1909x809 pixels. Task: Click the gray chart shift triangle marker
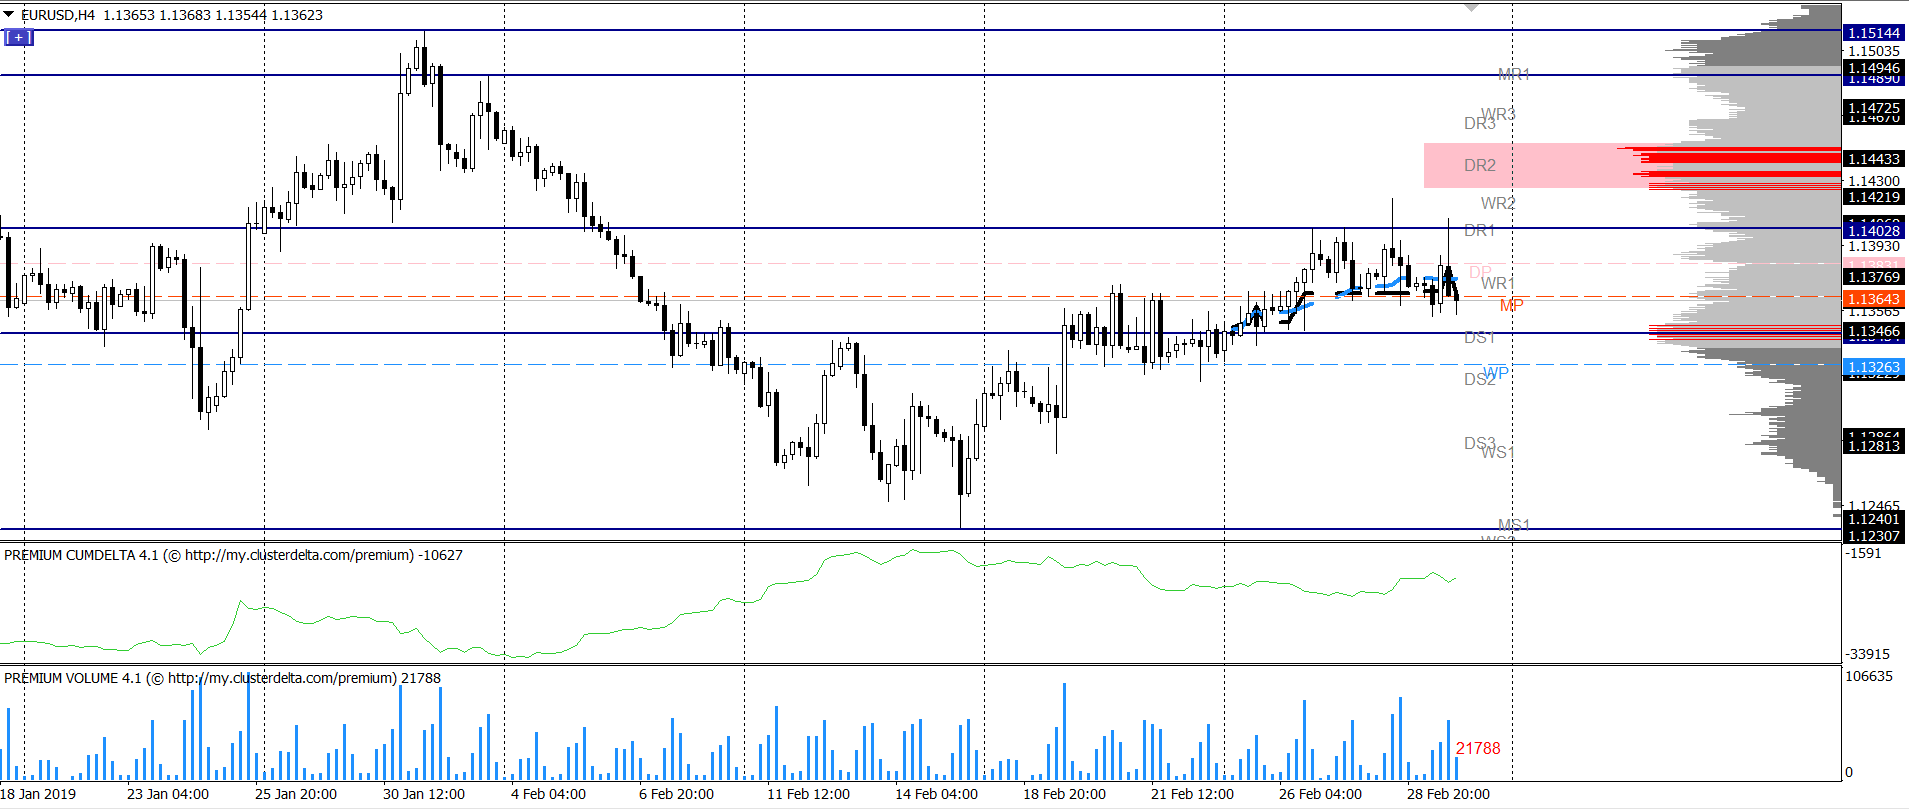click(x=1471, y=8)
